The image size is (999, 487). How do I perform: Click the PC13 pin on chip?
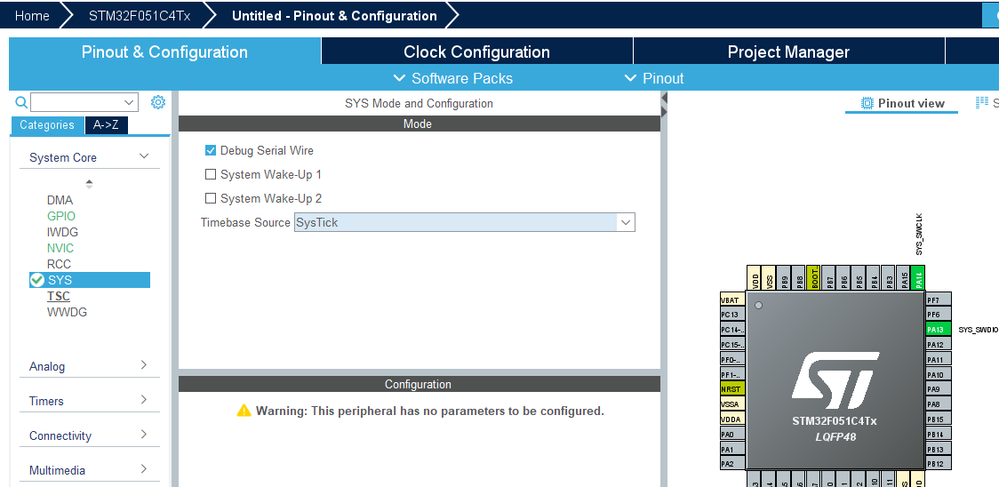tap(732, 314)
